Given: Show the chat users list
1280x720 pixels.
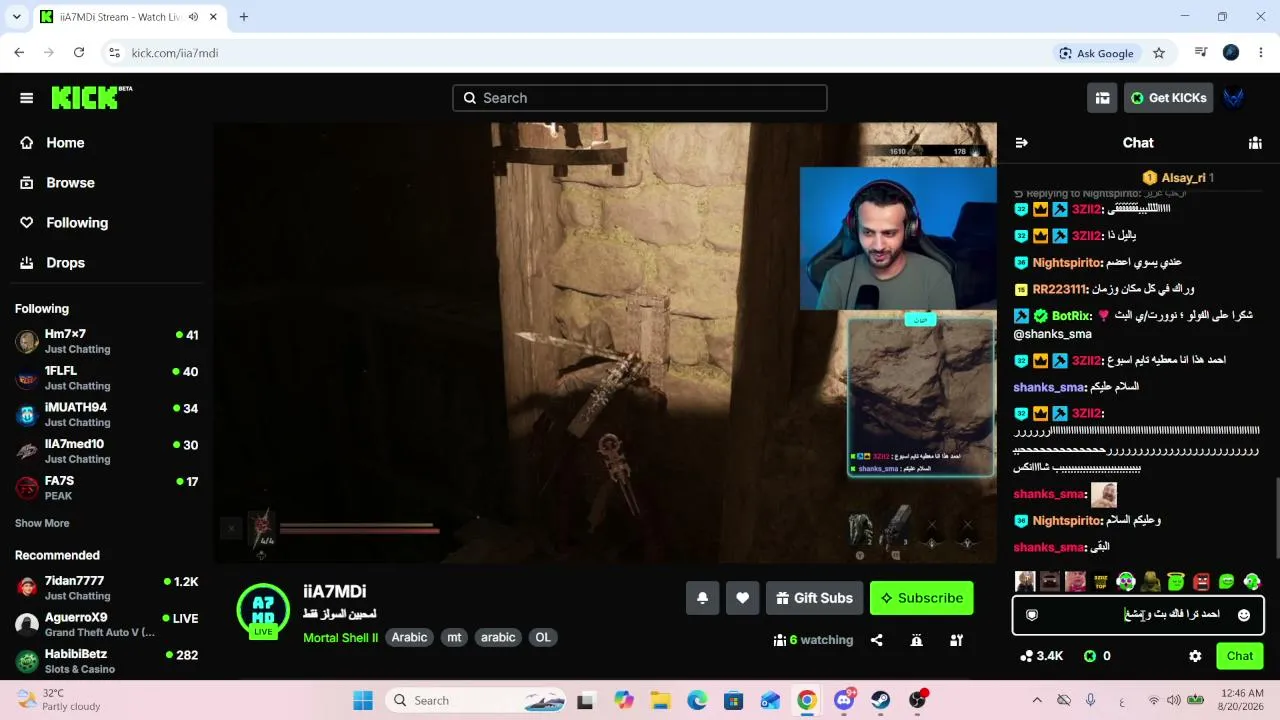Looking at the screenshot, I should click(1255, 143).
